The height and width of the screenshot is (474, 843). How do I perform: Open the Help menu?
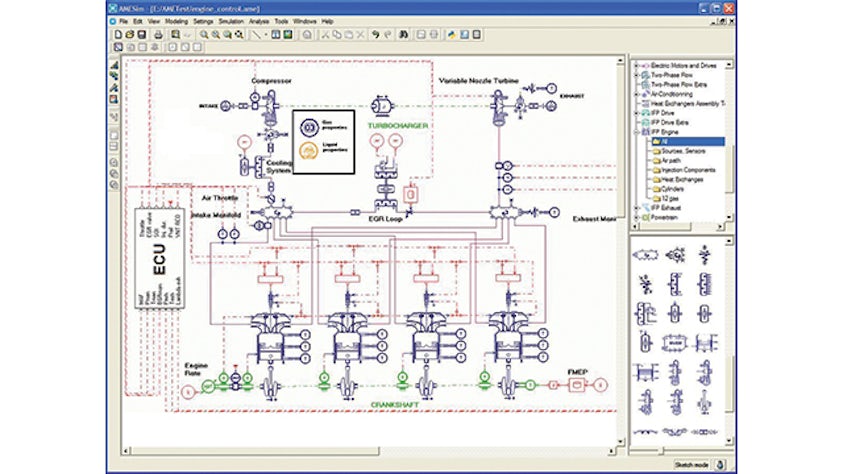point(327,21)
